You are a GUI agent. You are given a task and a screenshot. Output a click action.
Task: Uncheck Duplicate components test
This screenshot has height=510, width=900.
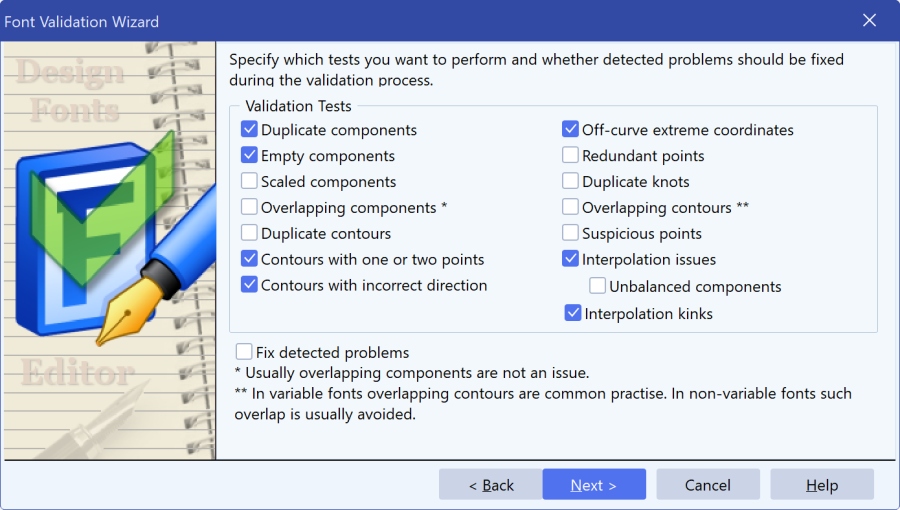(249, 129)
